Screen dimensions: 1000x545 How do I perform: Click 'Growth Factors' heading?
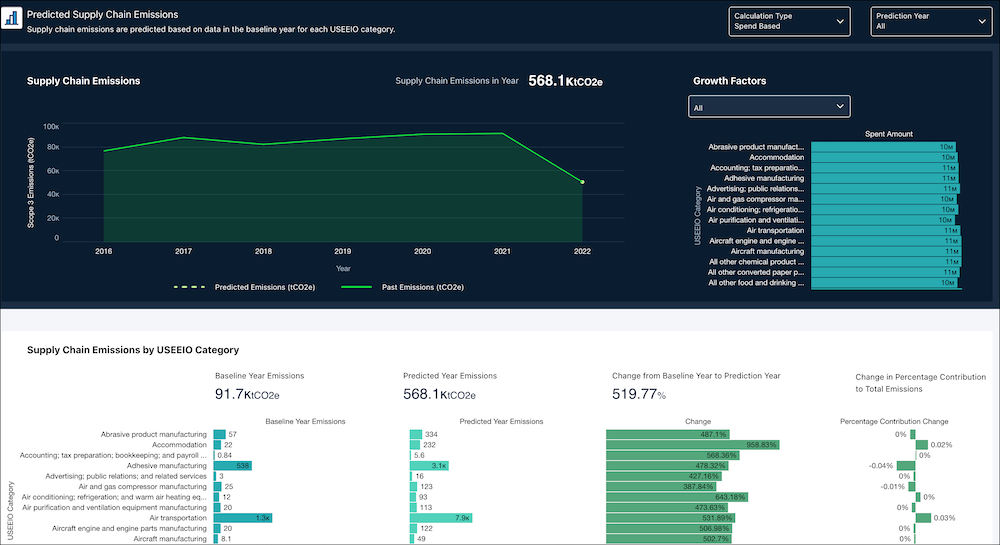[x=730, y=81]
